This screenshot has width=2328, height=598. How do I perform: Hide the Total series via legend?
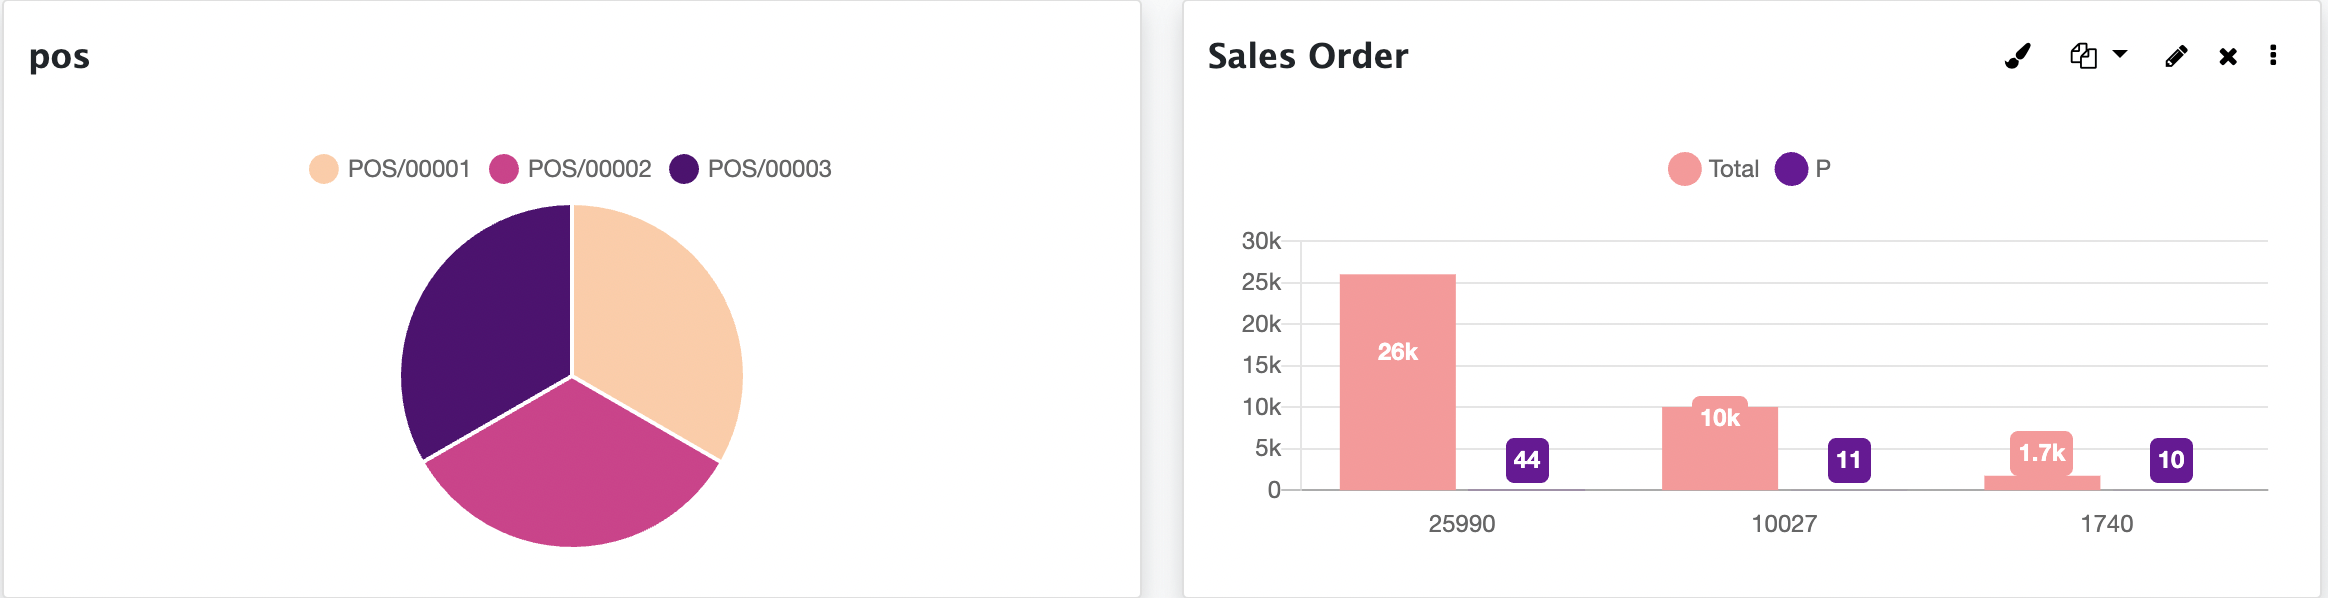(1714, 169)
